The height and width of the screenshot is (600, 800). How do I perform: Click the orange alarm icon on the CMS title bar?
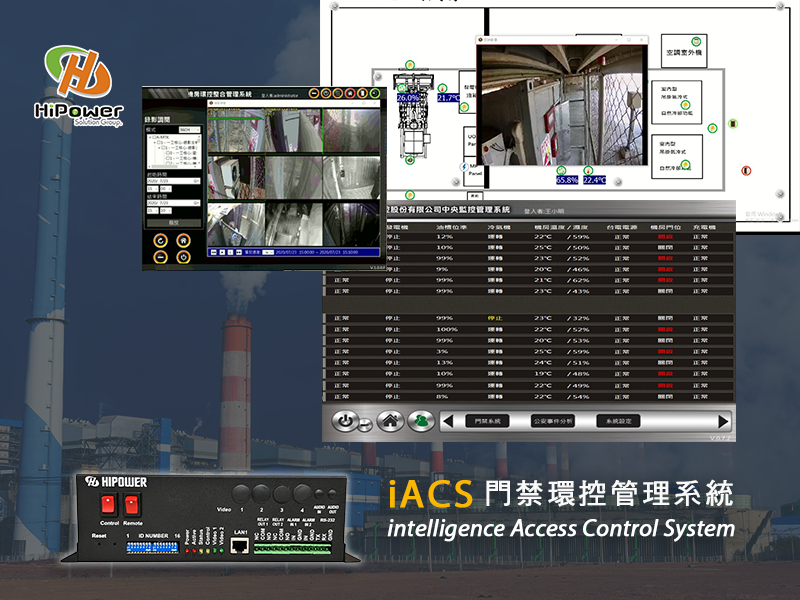pyautogui.click(x=361, y=91)
